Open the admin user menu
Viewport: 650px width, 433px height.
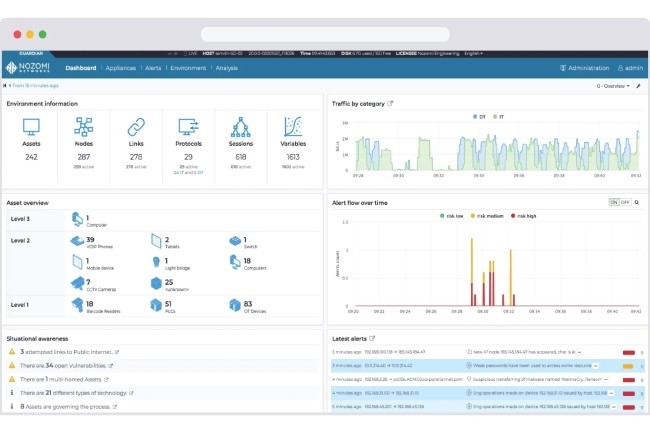[x=627, y=68]
